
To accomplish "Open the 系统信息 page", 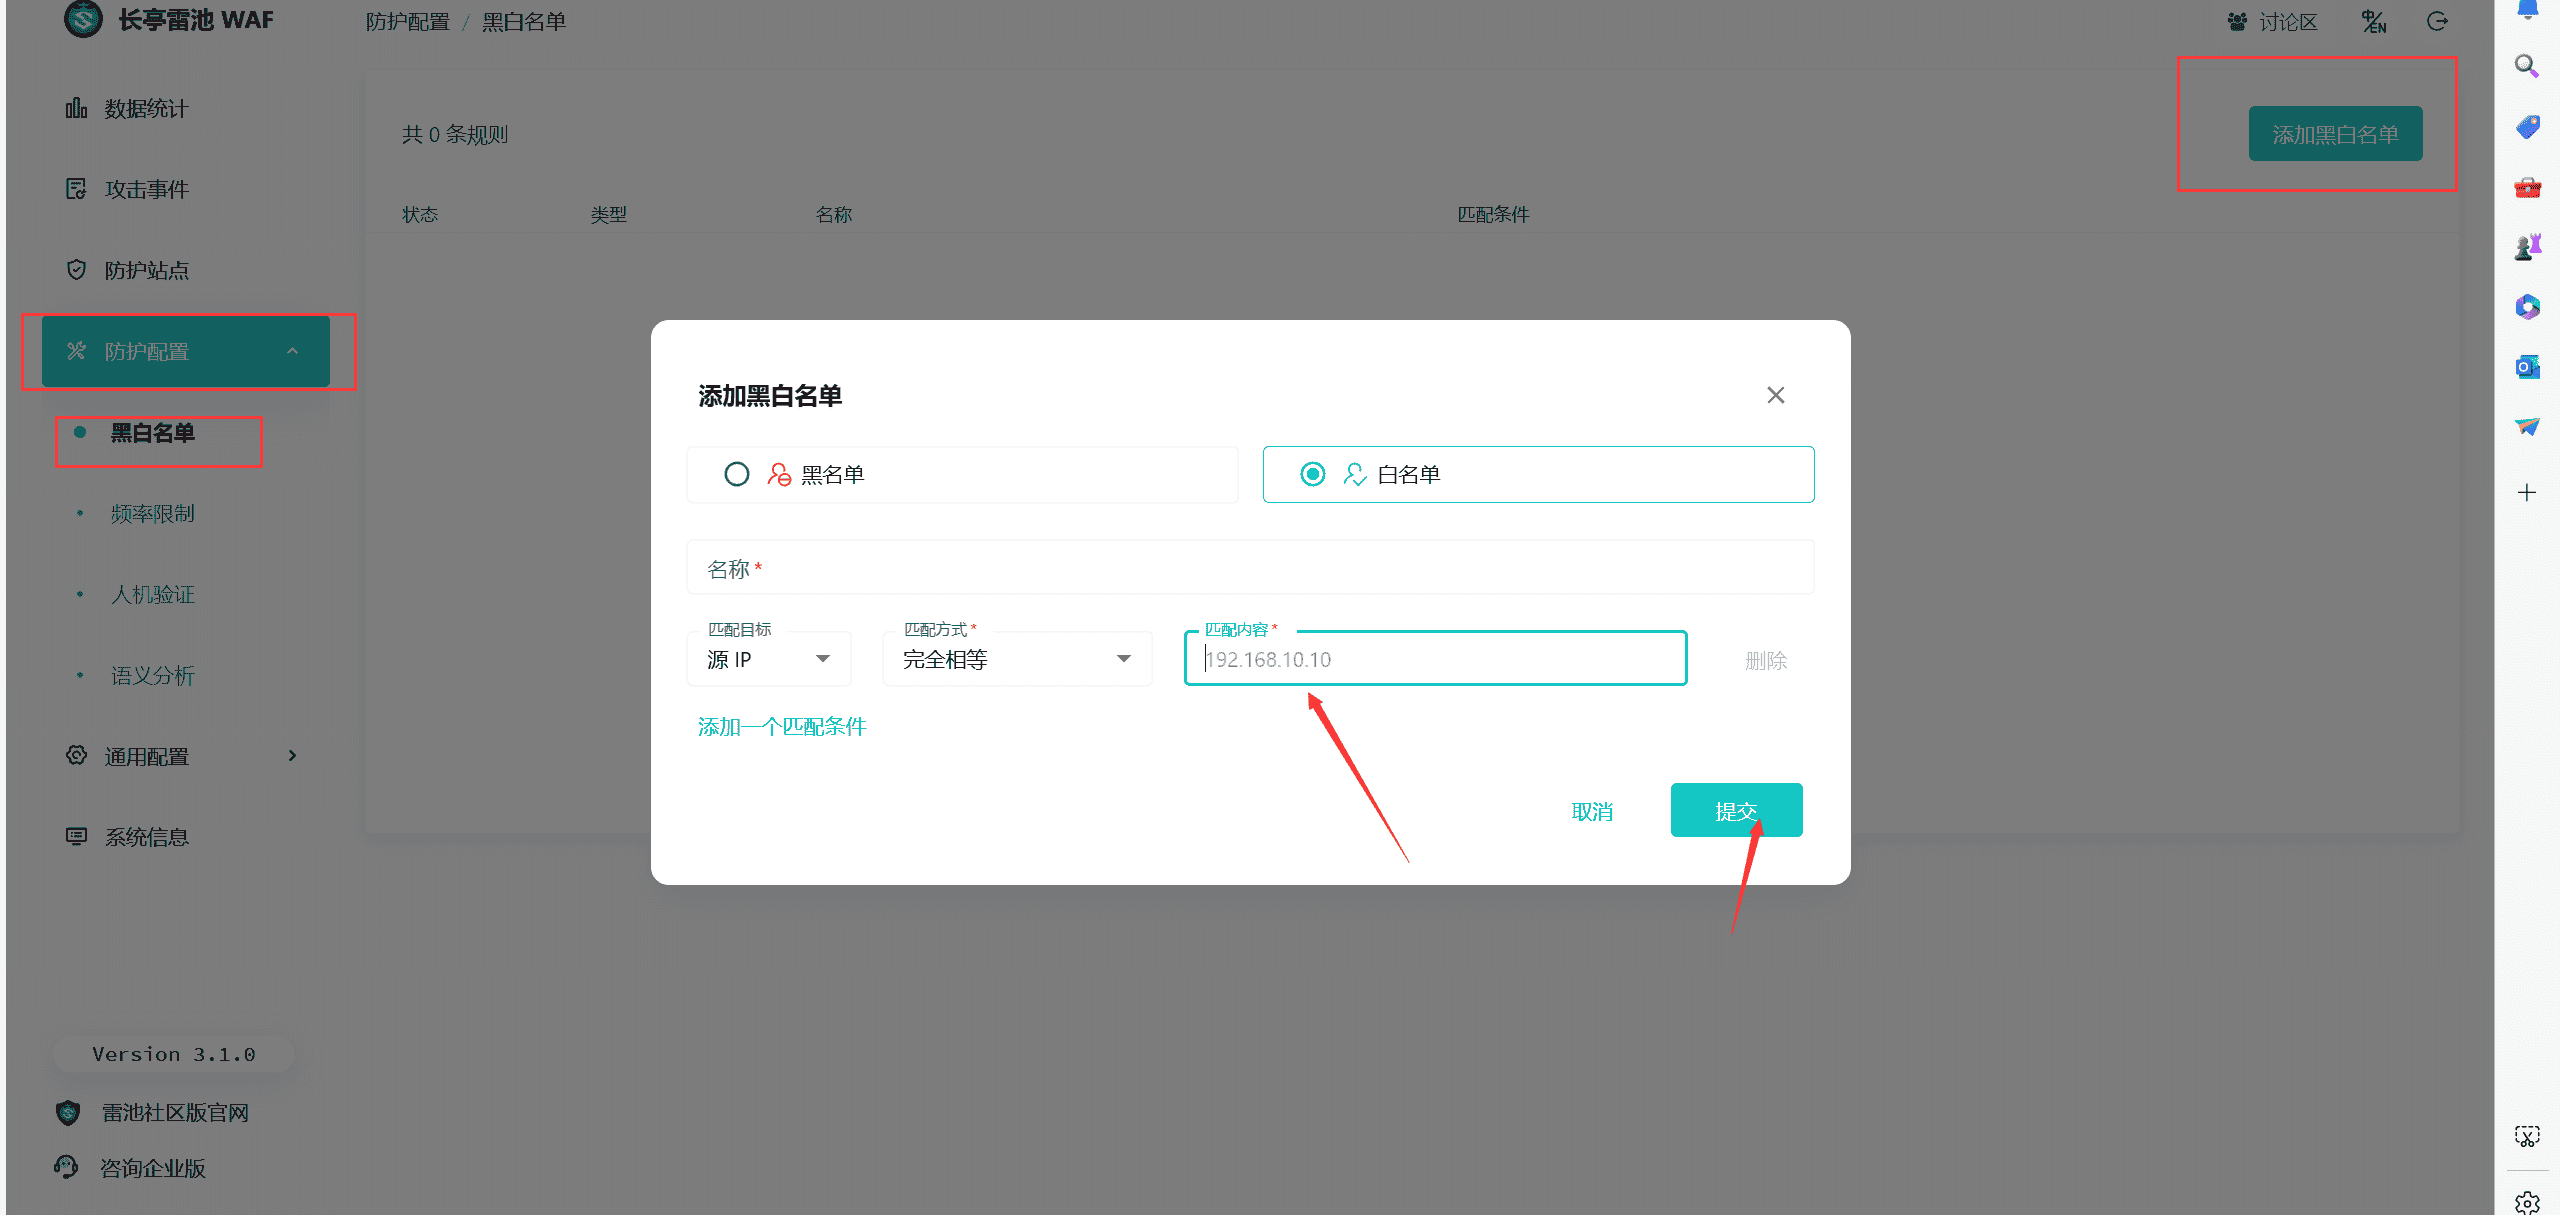I will click(x=146, y=836).
